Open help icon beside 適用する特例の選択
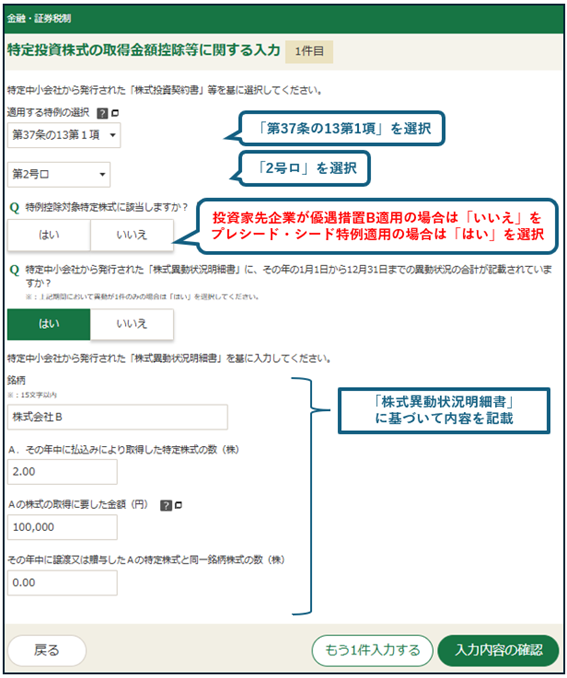Image resolution: width=567 pixels, height=678 pixels. (x=102, y=113)
